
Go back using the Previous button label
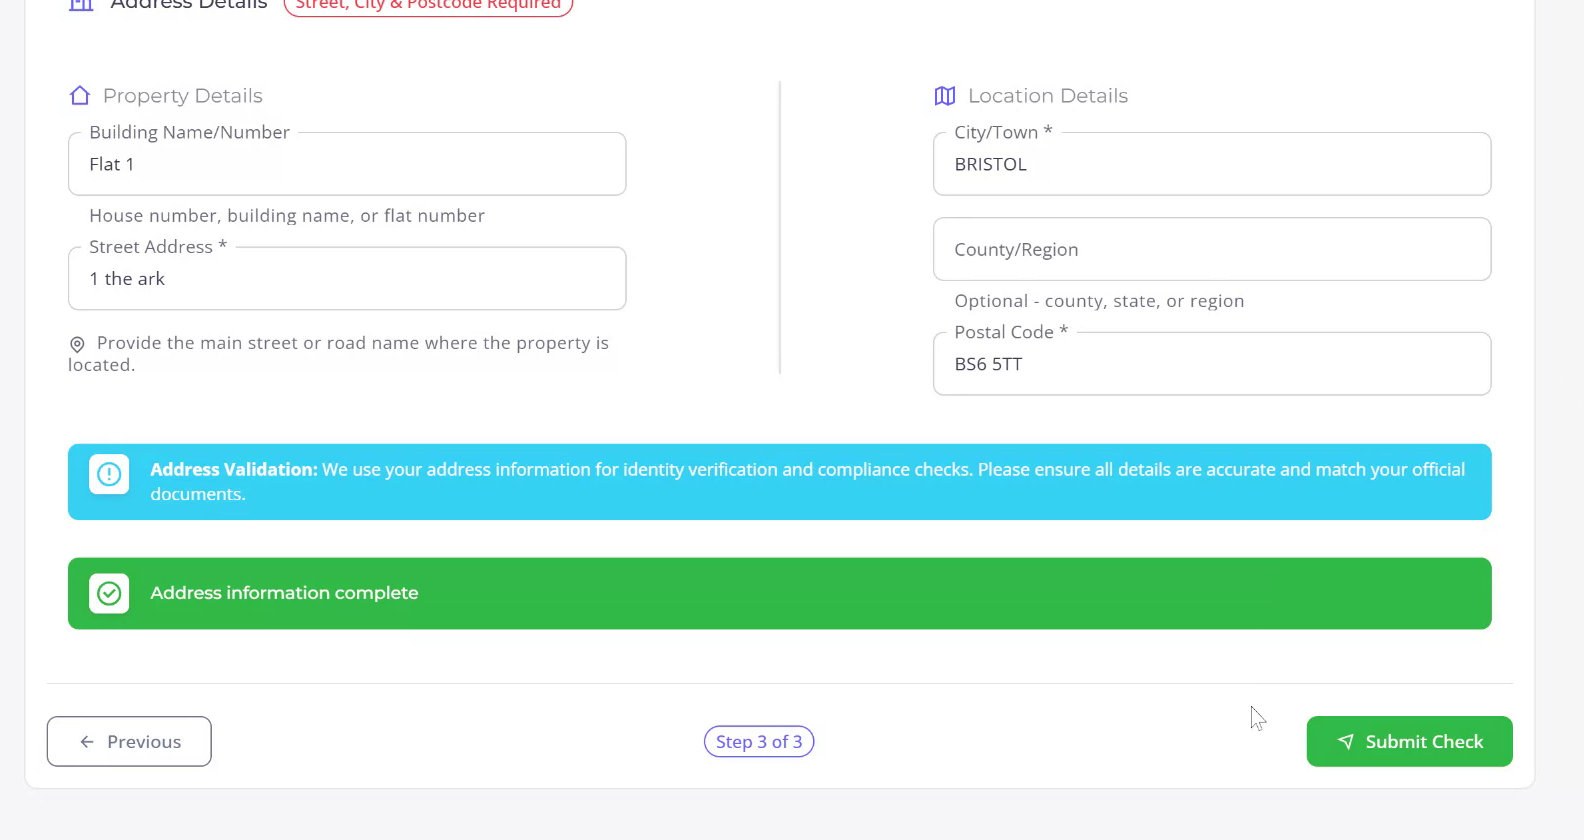pos(144,742)
